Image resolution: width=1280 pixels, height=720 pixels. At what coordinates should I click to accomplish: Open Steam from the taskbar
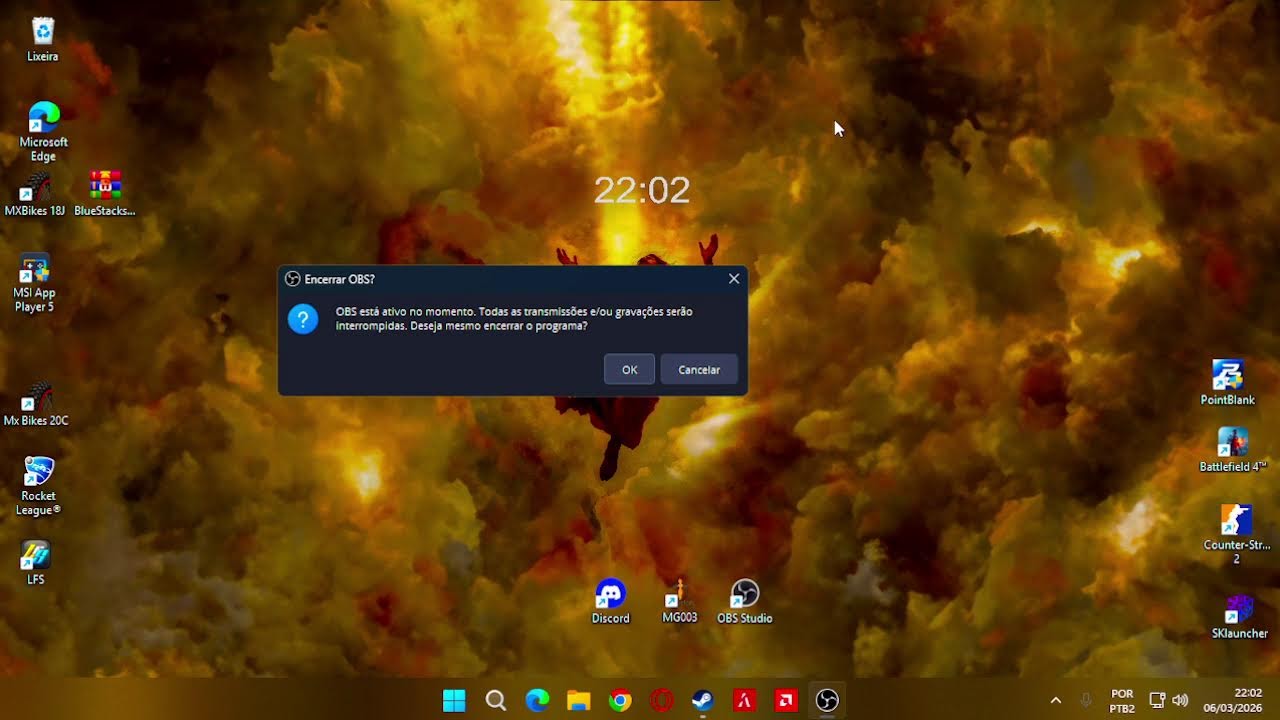(x=703, y=701)
